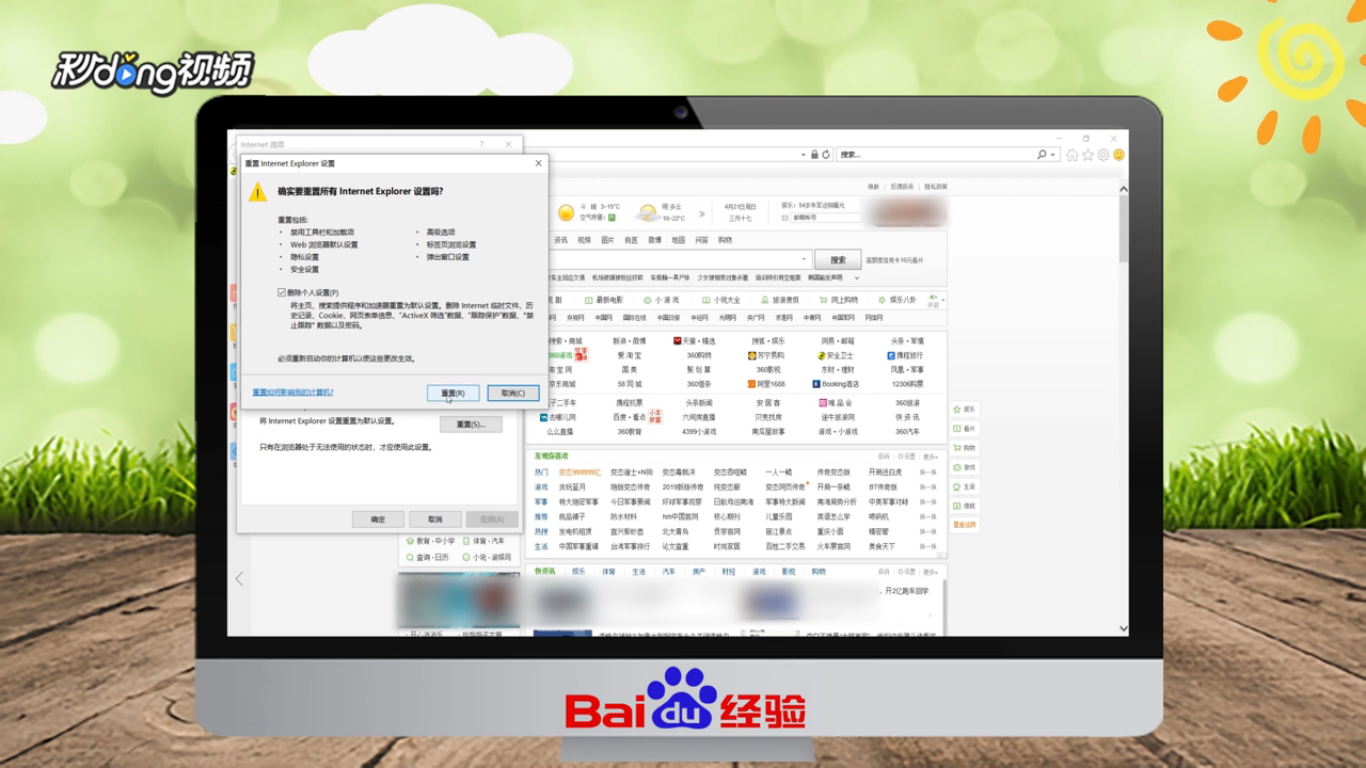This screenshot has height=768, width=1366.
Task: Select the 热门 category in 发现你喜欢
Action: point(541,472)
